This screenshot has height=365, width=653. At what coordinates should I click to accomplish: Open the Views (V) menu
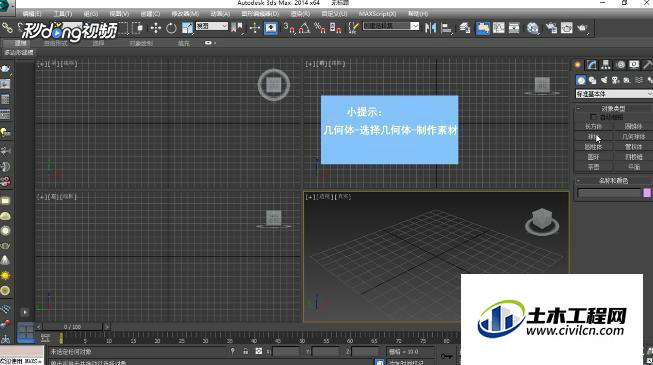(x=119, y=14)
